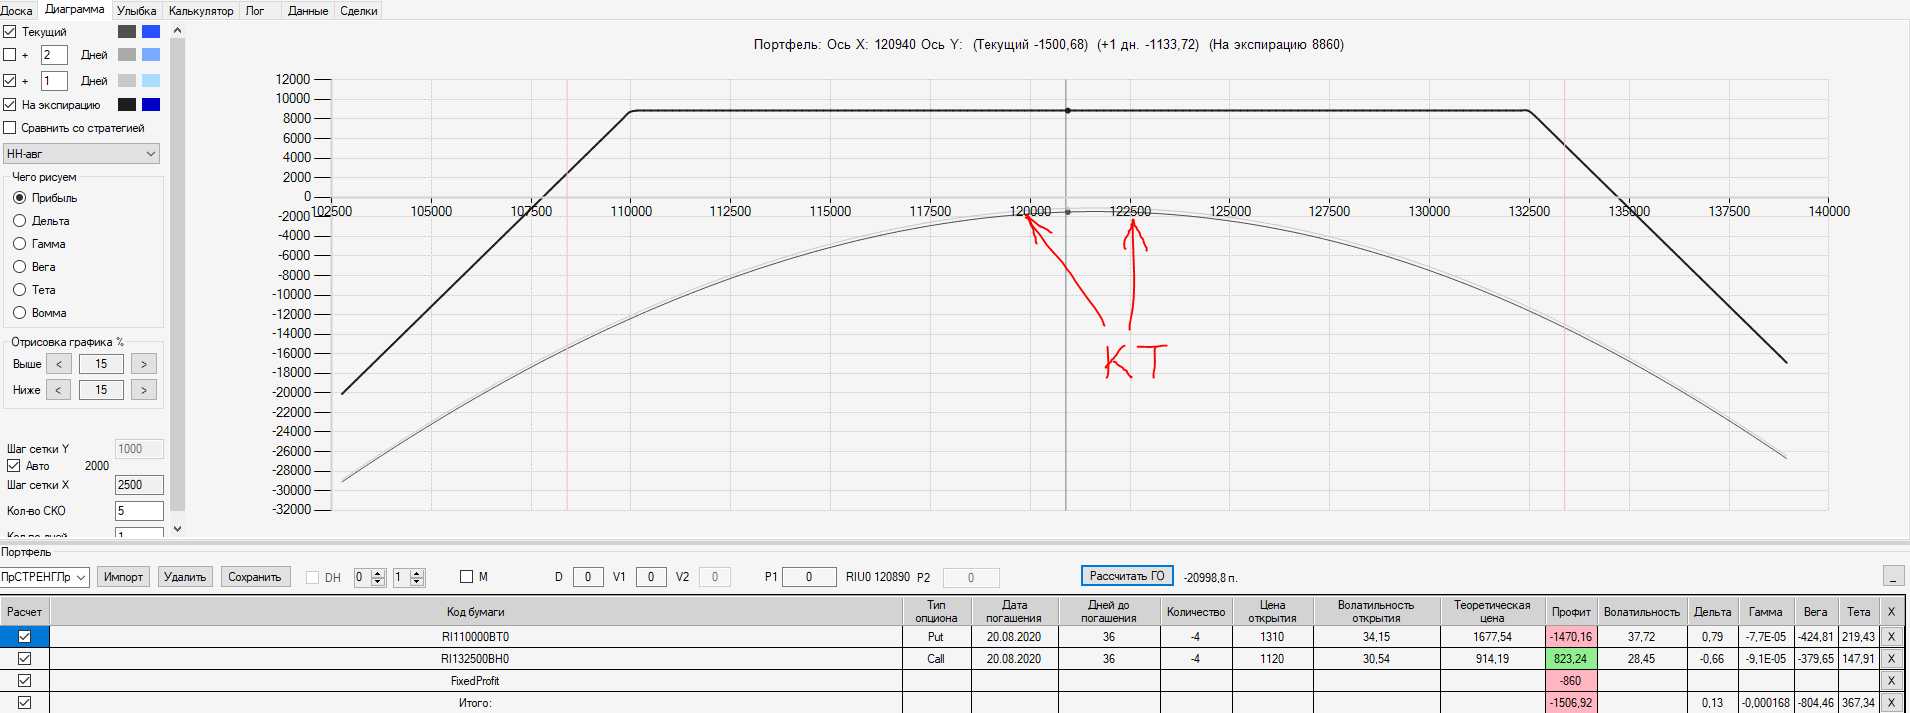Decrease the Выше percentage with left arrow
Viewport: 1910px width, 713px height.
59,364
